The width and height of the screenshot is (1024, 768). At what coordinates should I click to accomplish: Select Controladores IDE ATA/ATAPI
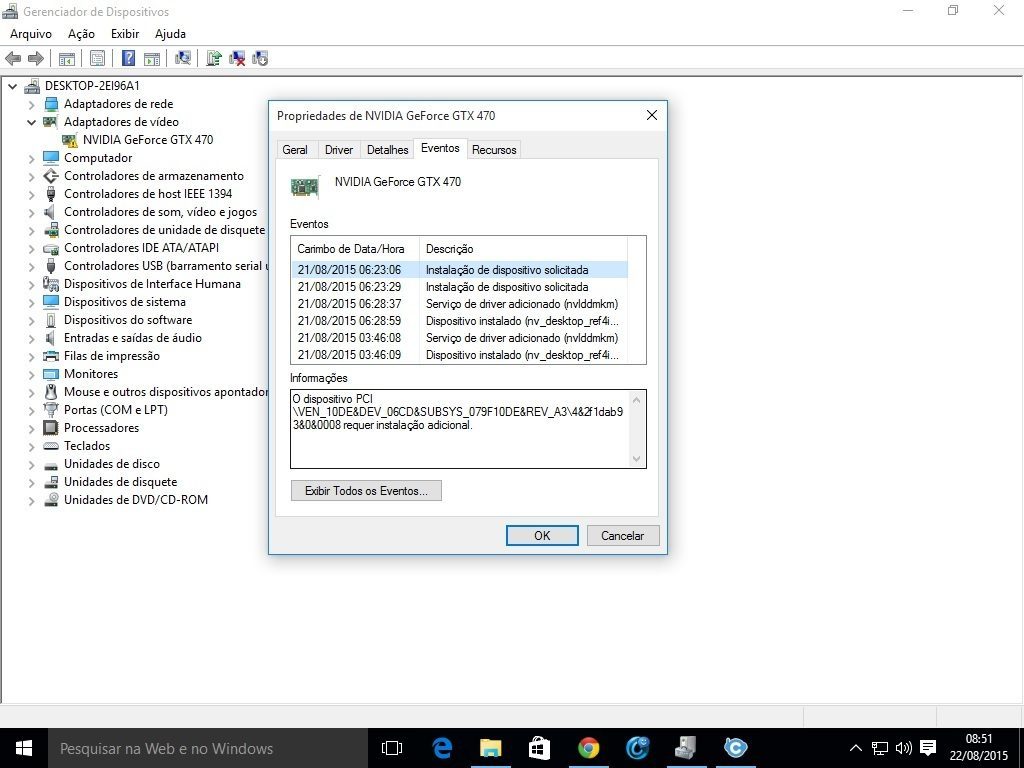(141, 248)
